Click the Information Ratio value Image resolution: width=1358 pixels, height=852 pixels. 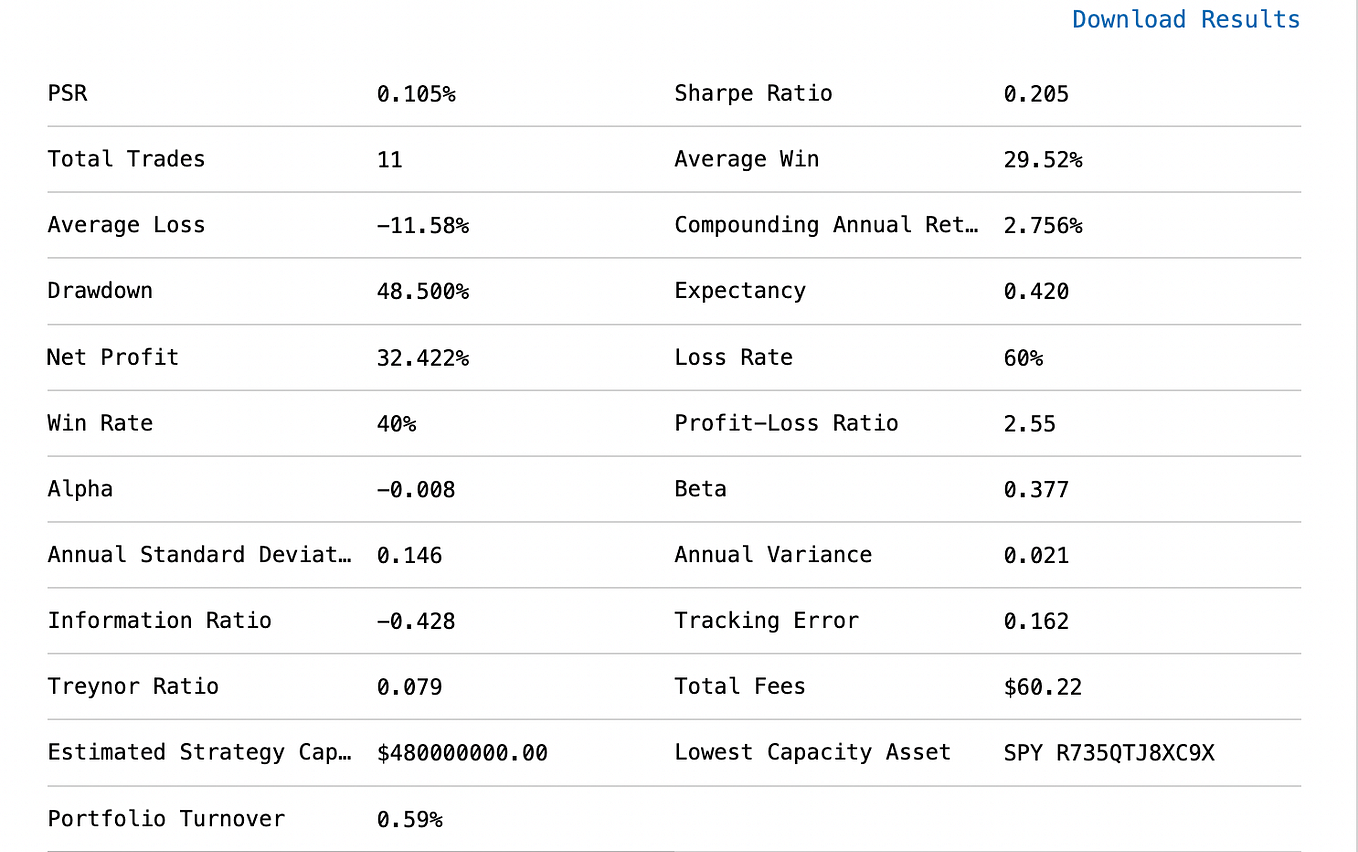[416, 621]
